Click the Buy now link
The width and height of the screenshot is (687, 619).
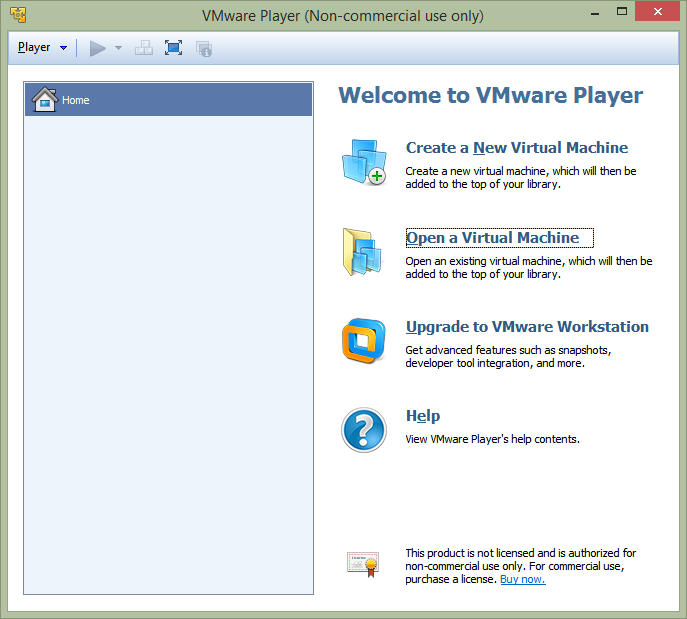[523, 579]
